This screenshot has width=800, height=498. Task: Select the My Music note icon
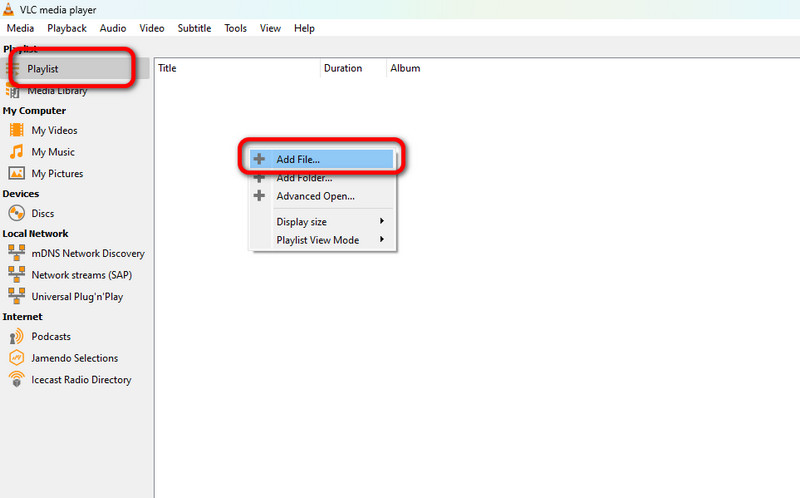[16, 152]
